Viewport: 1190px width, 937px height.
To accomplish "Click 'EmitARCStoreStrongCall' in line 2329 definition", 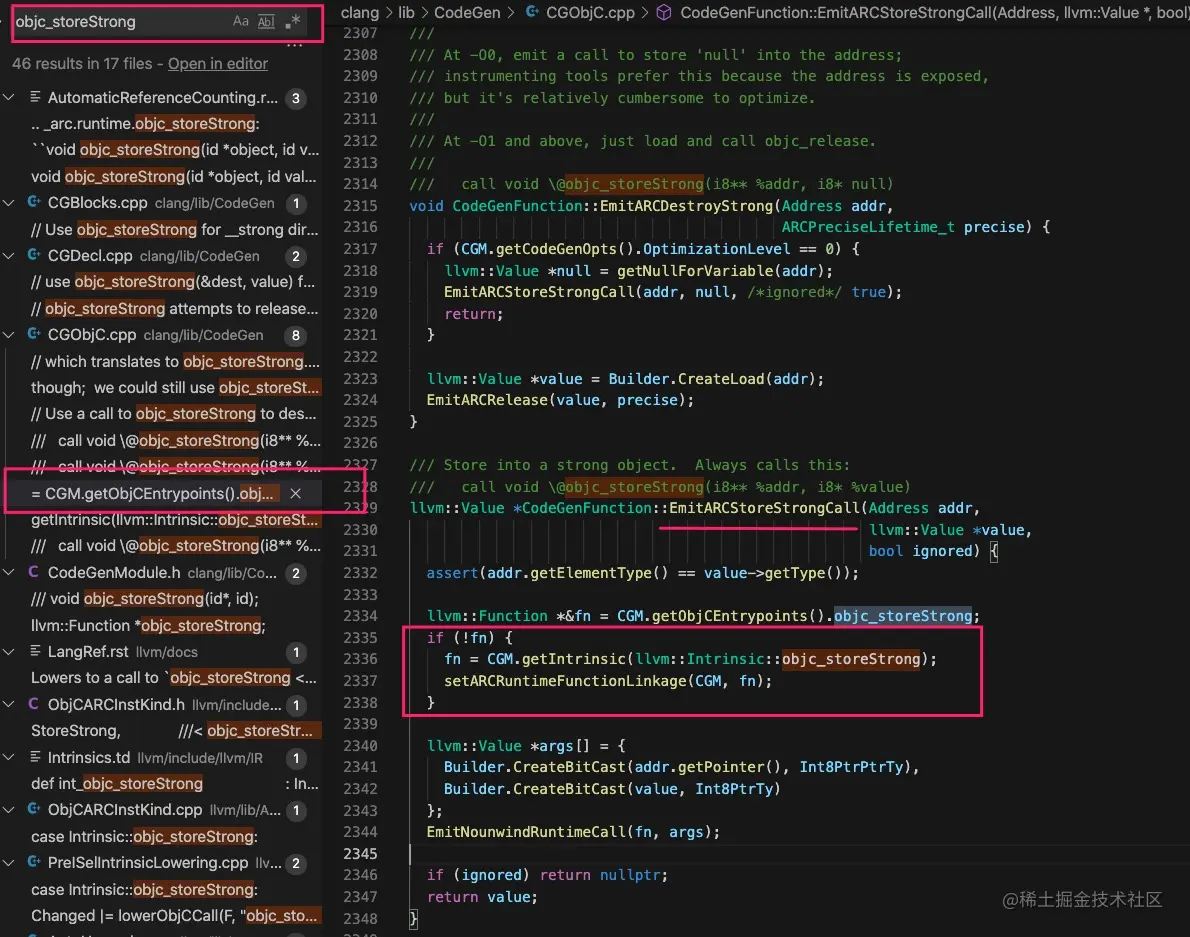I will point(764,508).
